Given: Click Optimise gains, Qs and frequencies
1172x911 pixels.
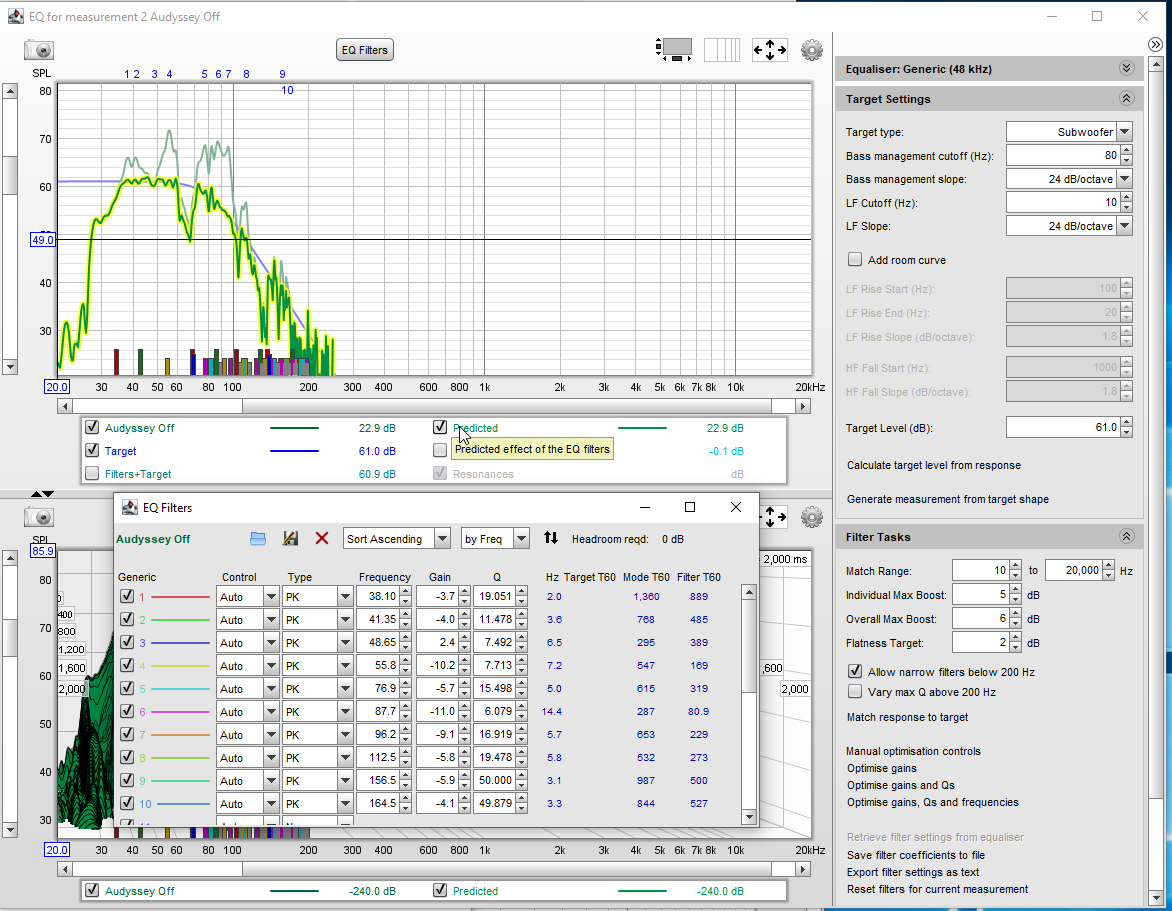Looking at the screenshot, I should coord(933,803).
